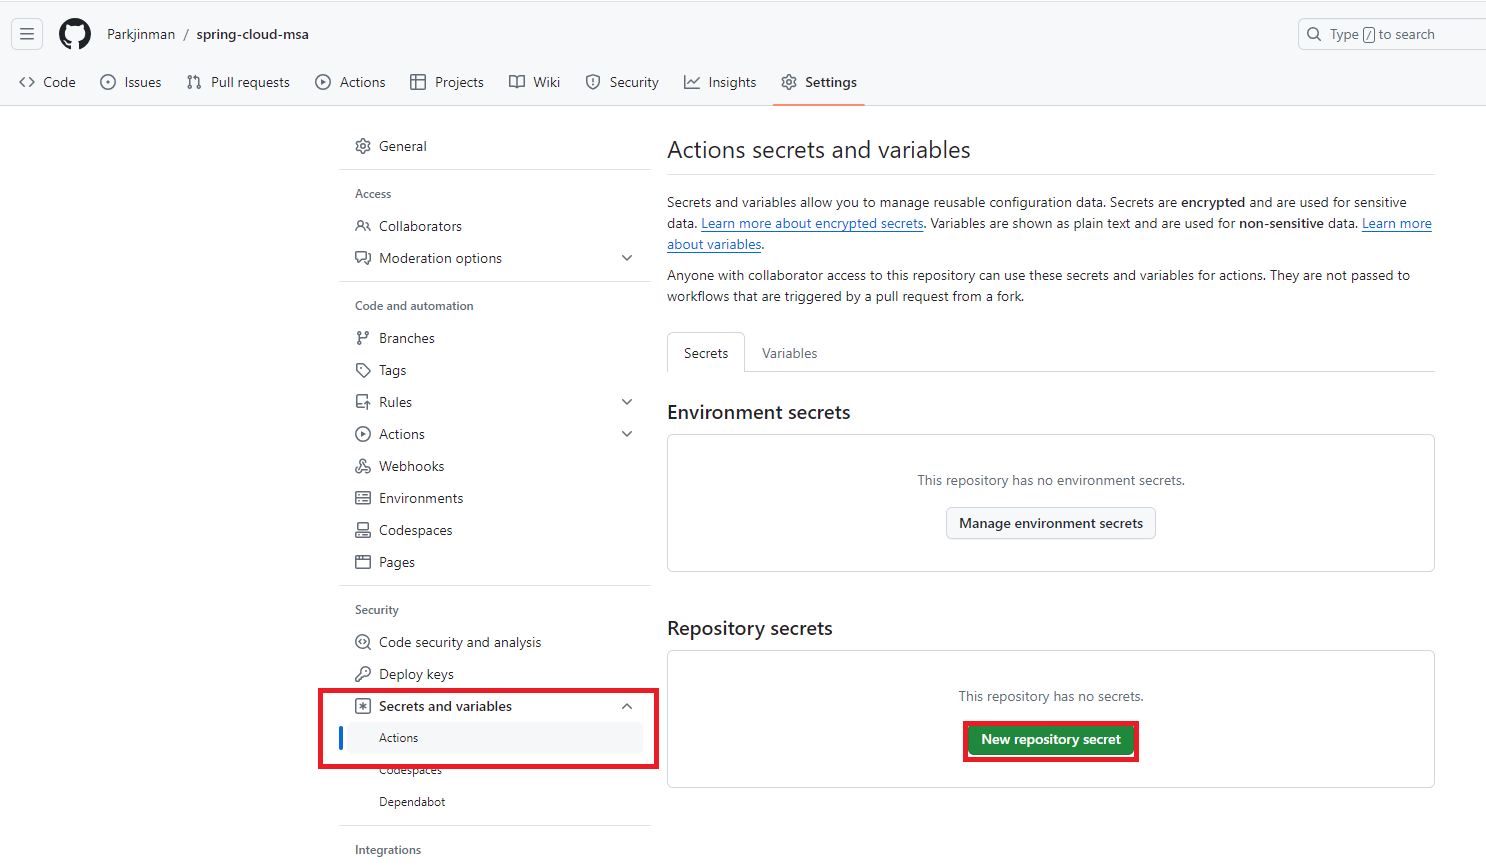Screen dimensions: 1486x866
Task: Click the Collaborators people icon
Action: [x=363, y=226]
